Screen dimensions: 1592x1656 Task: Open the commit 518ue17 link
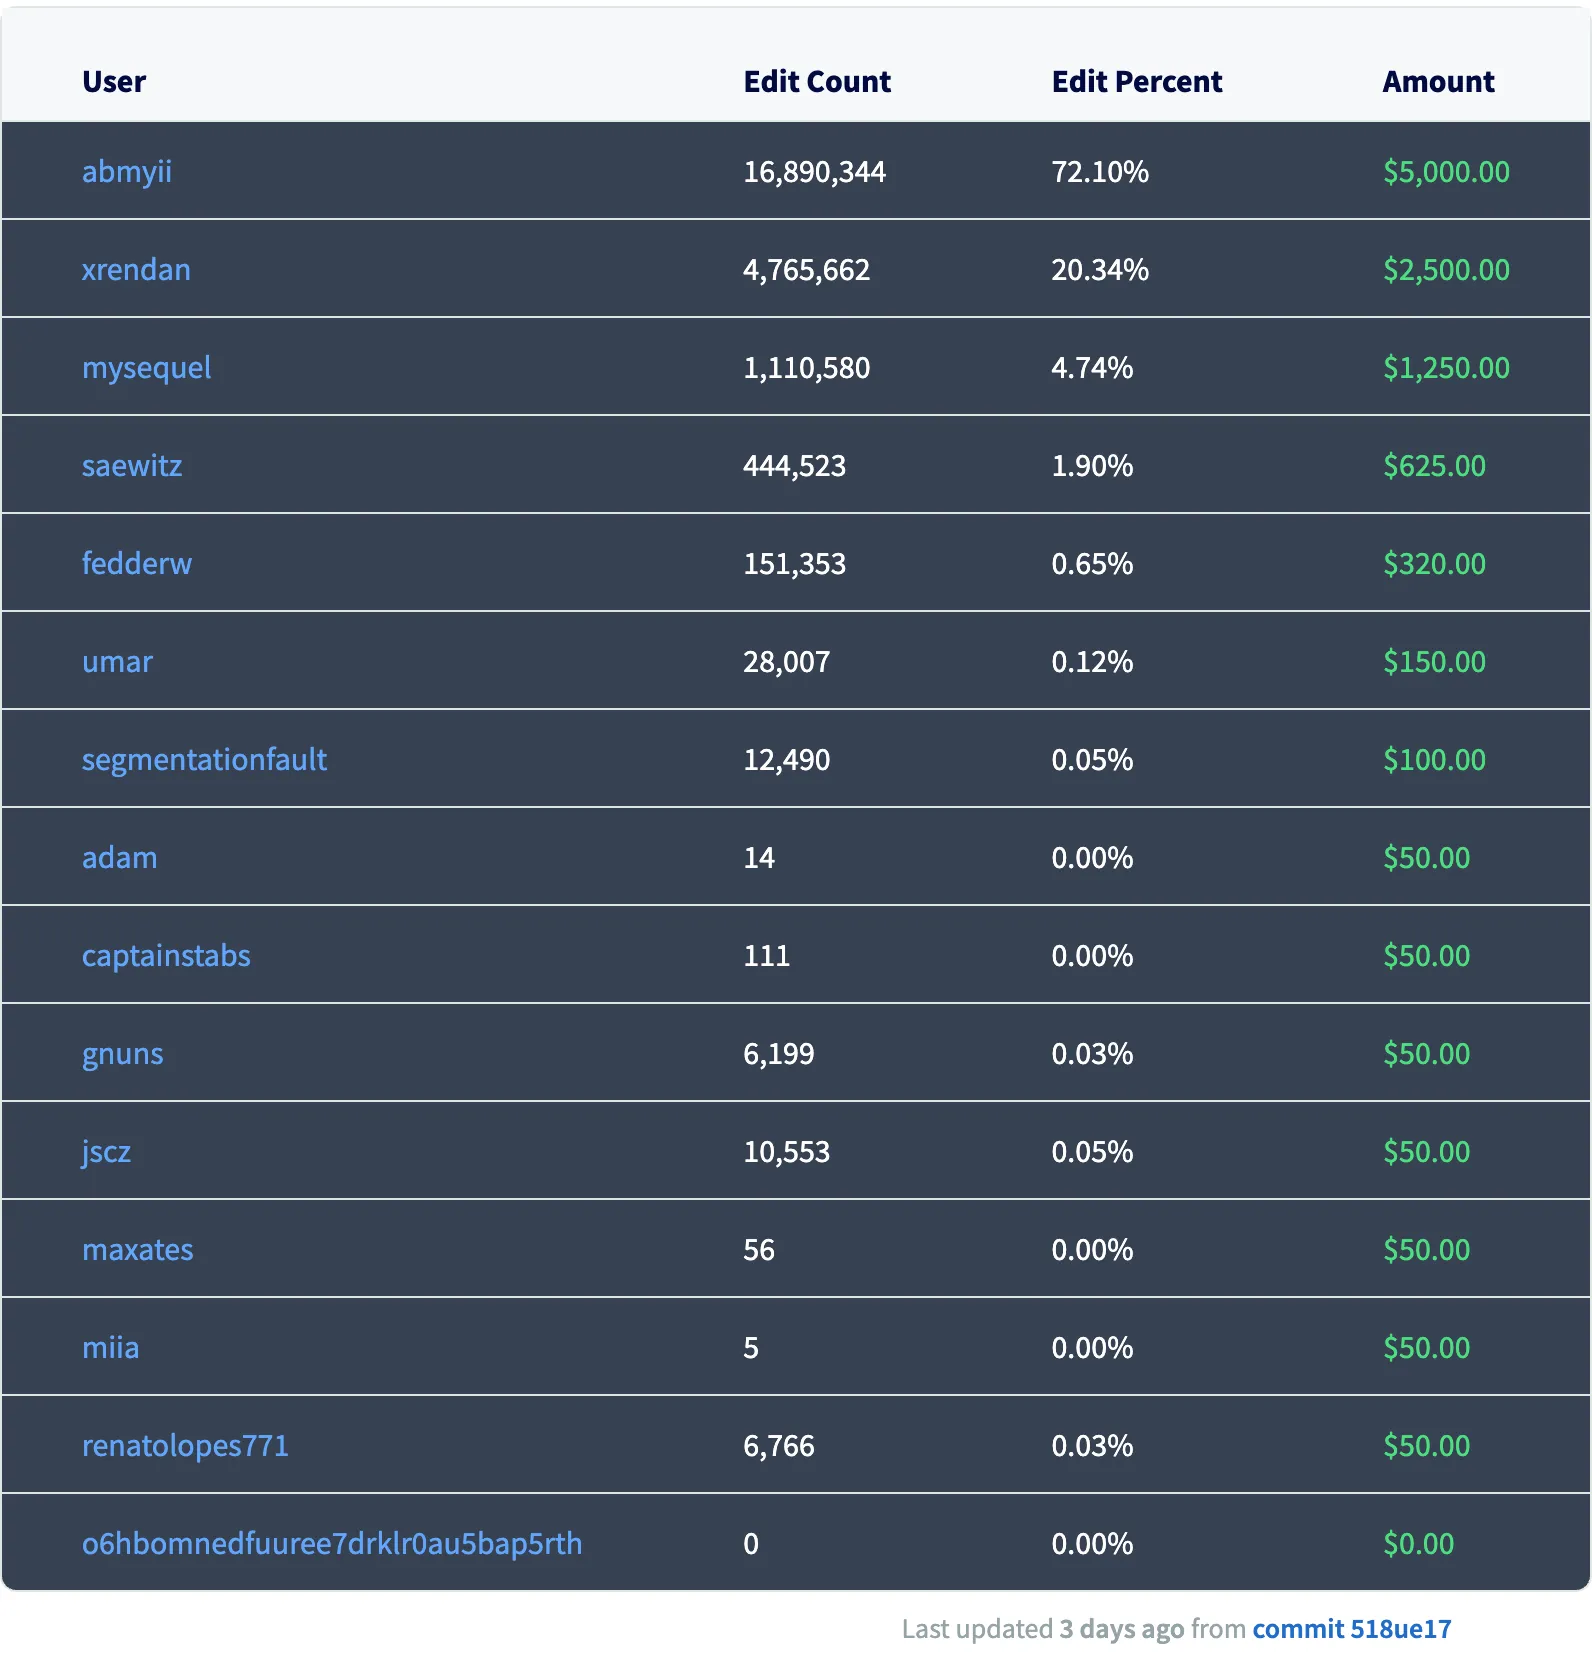(1351, 1629)
